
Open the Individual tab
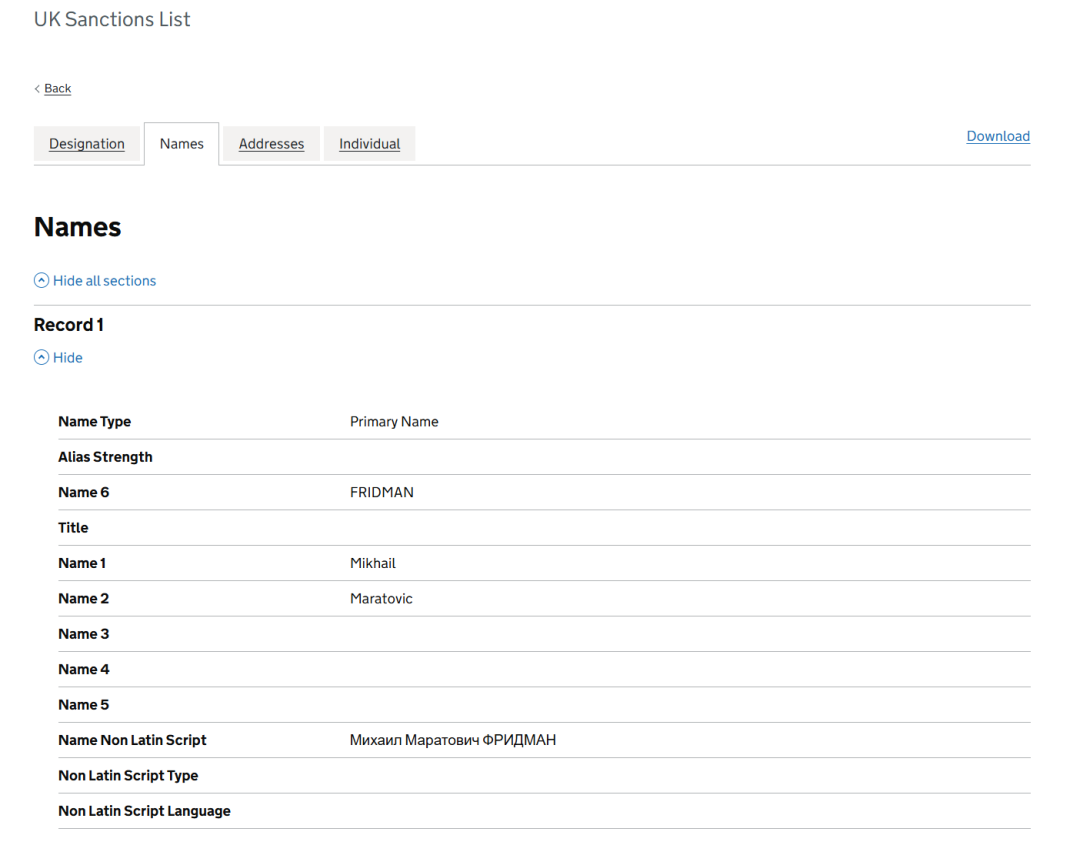369,144
